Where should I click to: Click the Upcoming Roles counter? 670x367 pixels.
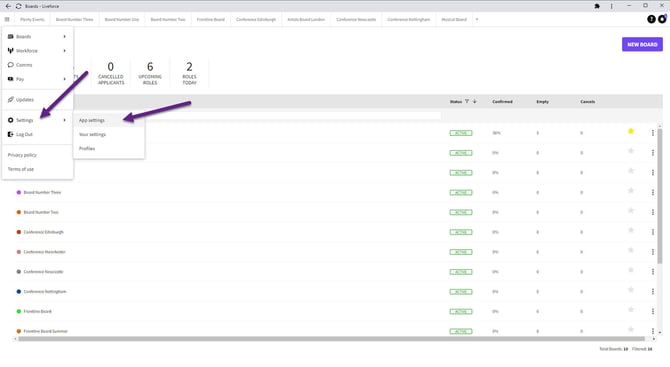pos(150,73)
